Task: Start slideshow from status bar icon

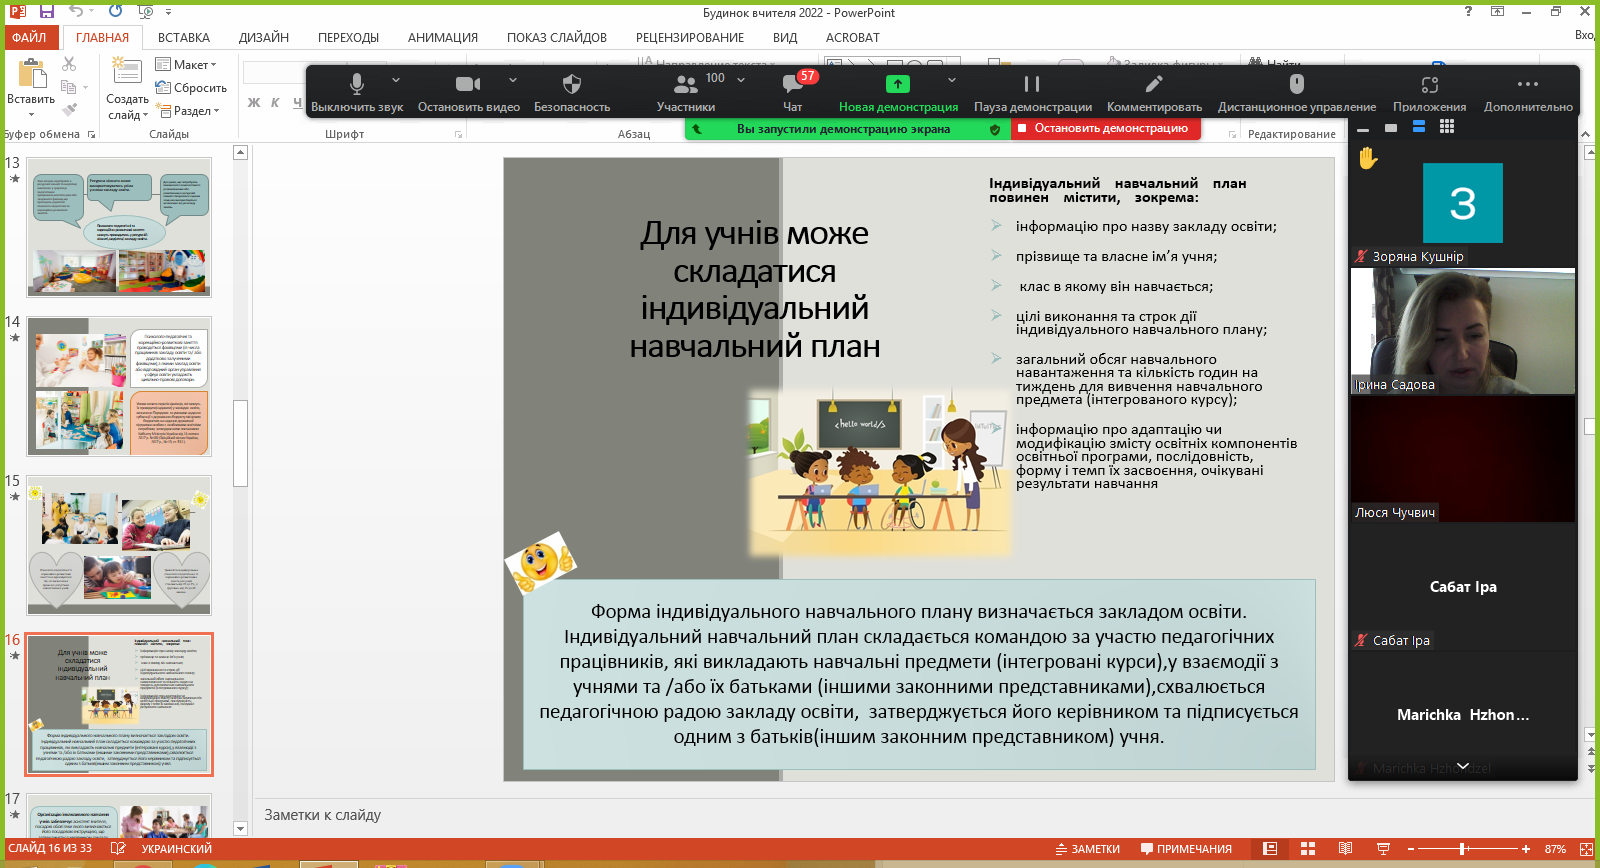Action: [1383, 849]
